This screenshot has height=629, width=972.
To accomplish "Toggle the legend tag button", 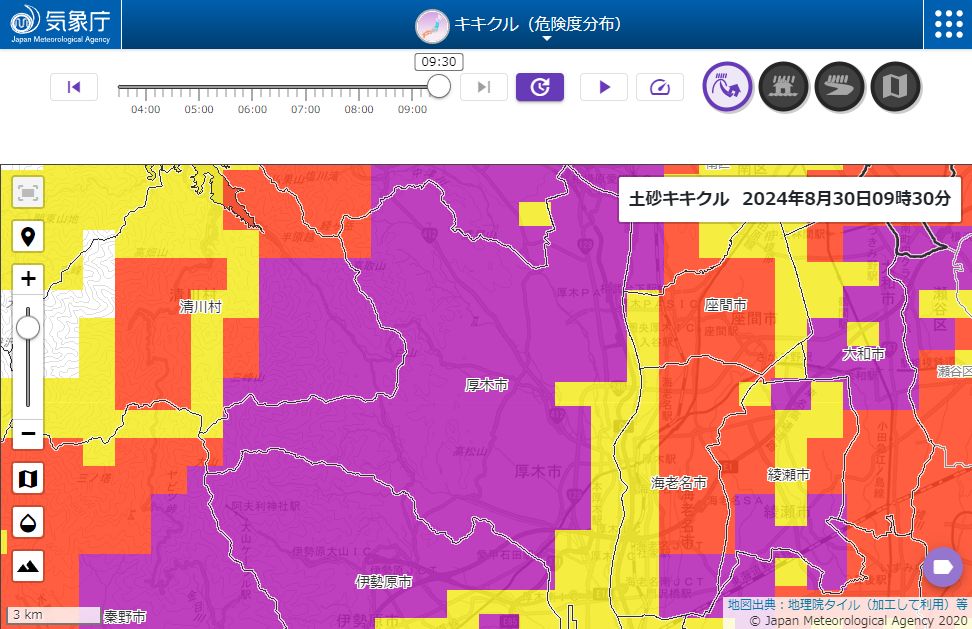I will point(941,568).
